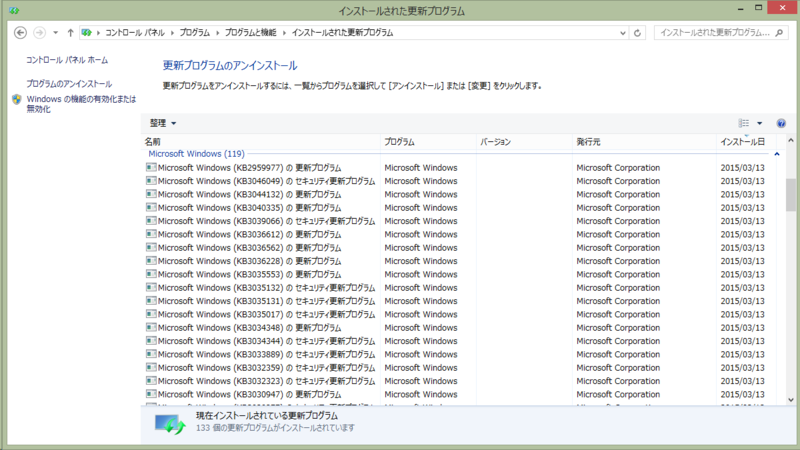The width and height of the screenshot is (800, 450).
Task: Open コントロール パネル ホーム link
Action: (x=67, y=60)
